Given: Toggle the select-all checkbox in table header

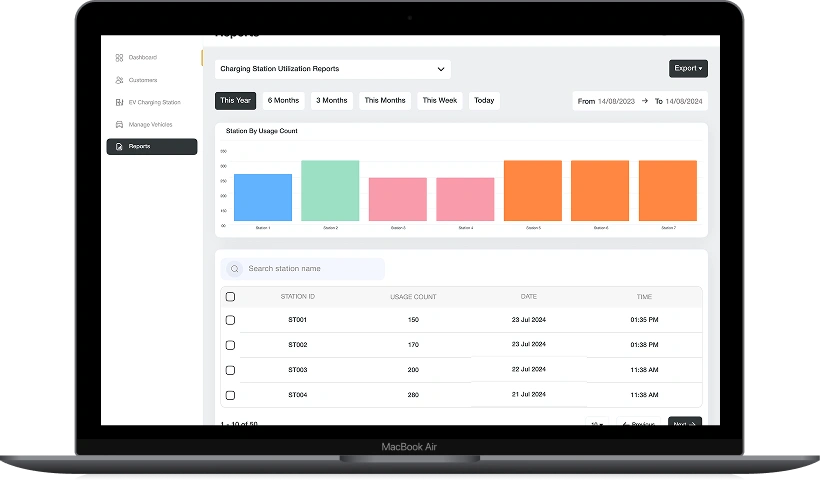Looking at the screenshot, I should click(230, 297).
